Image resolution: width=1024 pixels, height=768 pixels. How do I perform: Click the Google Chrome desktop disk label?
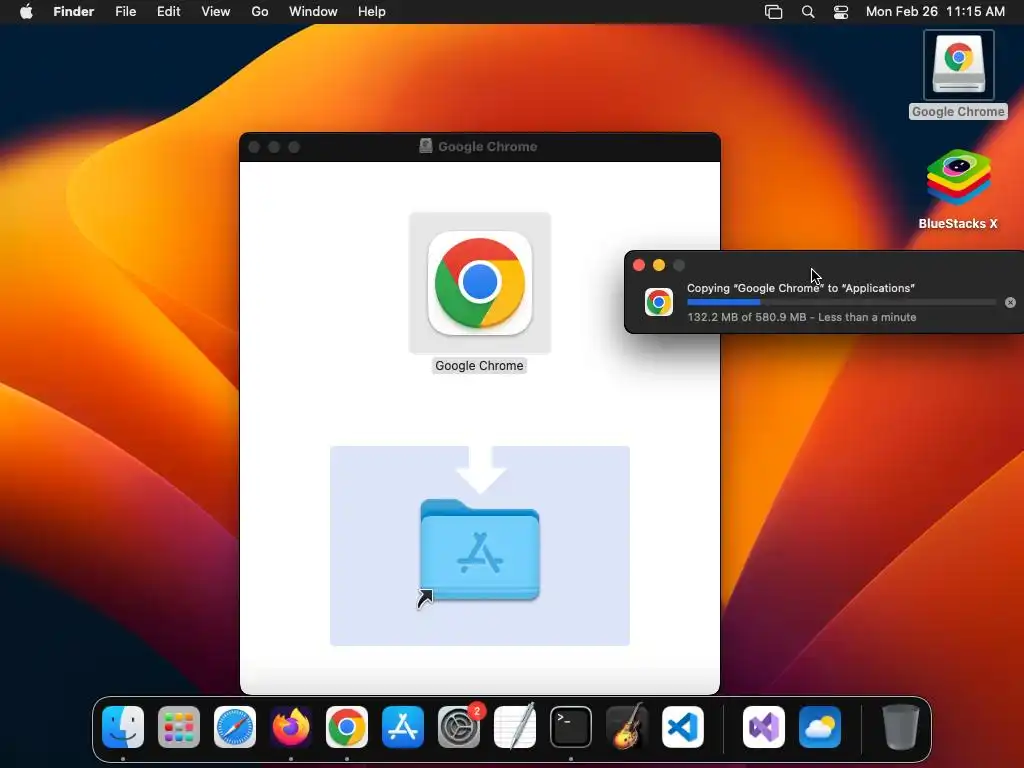click(x=958, y=112)
